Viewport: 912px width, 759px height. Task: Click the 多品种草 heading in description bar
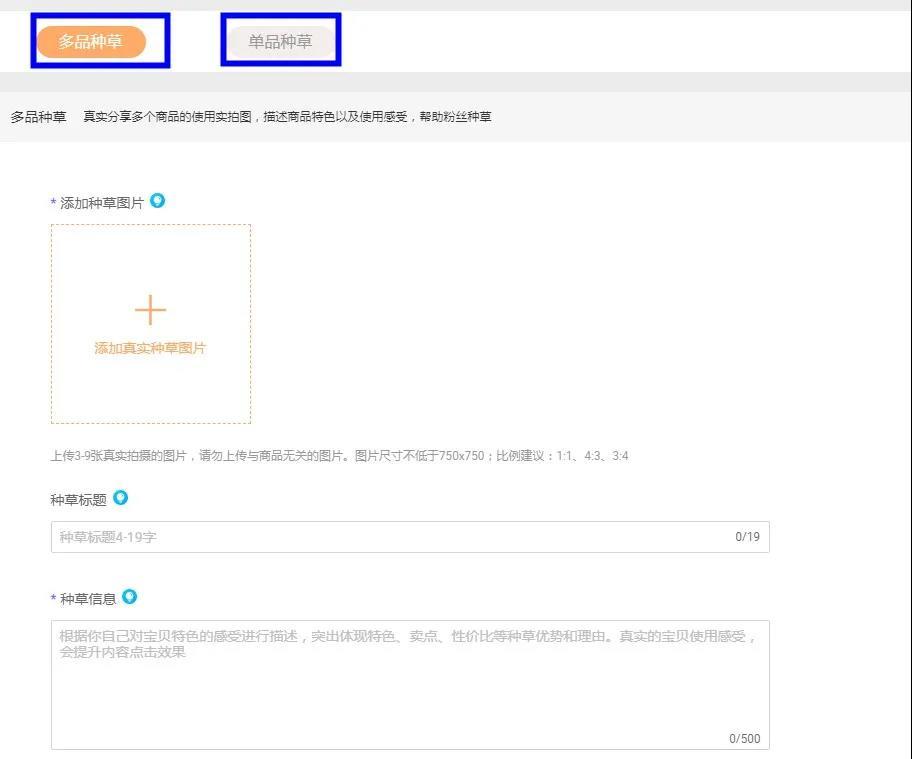(x=38, y=117)
